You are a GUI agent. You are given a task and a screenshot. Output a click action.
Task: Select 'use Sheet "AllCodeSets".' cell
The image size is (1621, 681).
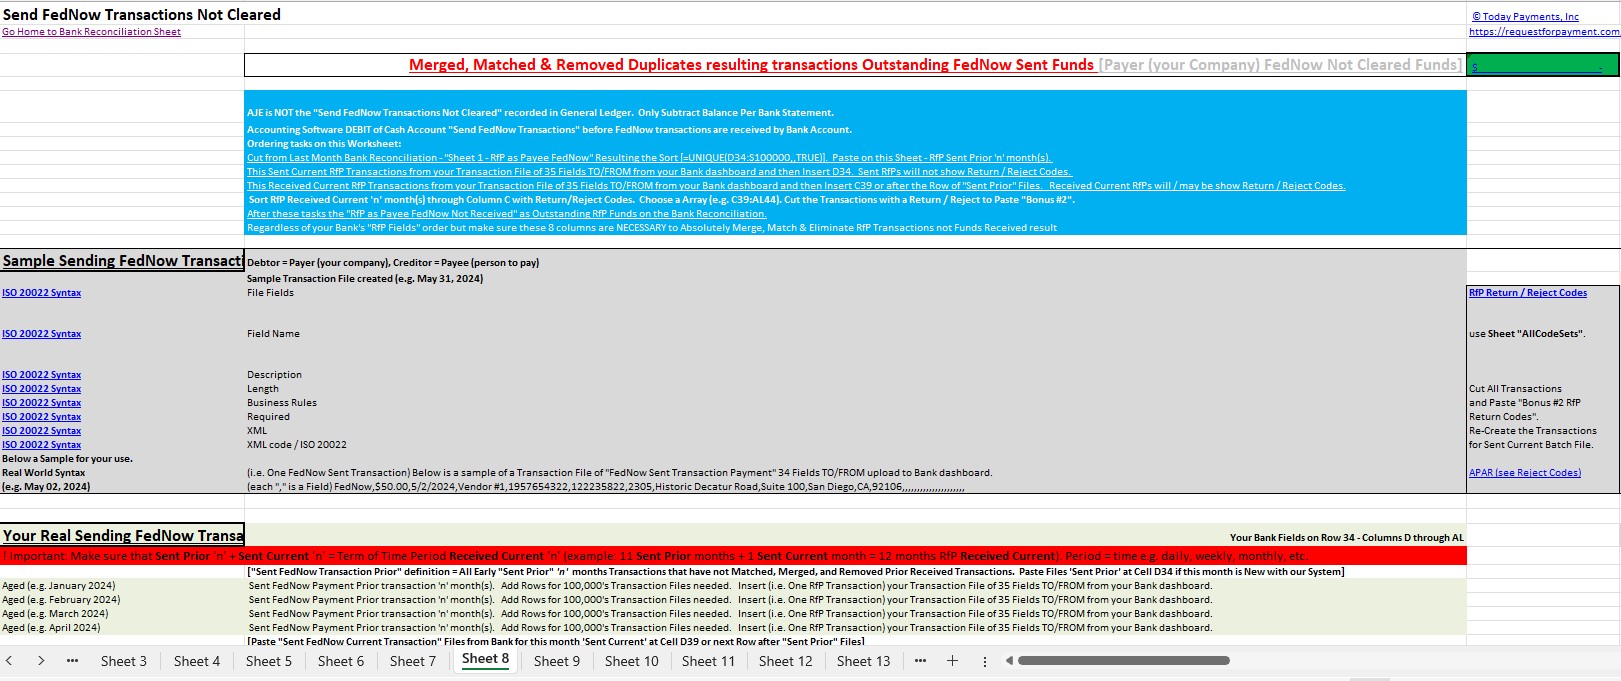pos(1527,334)
